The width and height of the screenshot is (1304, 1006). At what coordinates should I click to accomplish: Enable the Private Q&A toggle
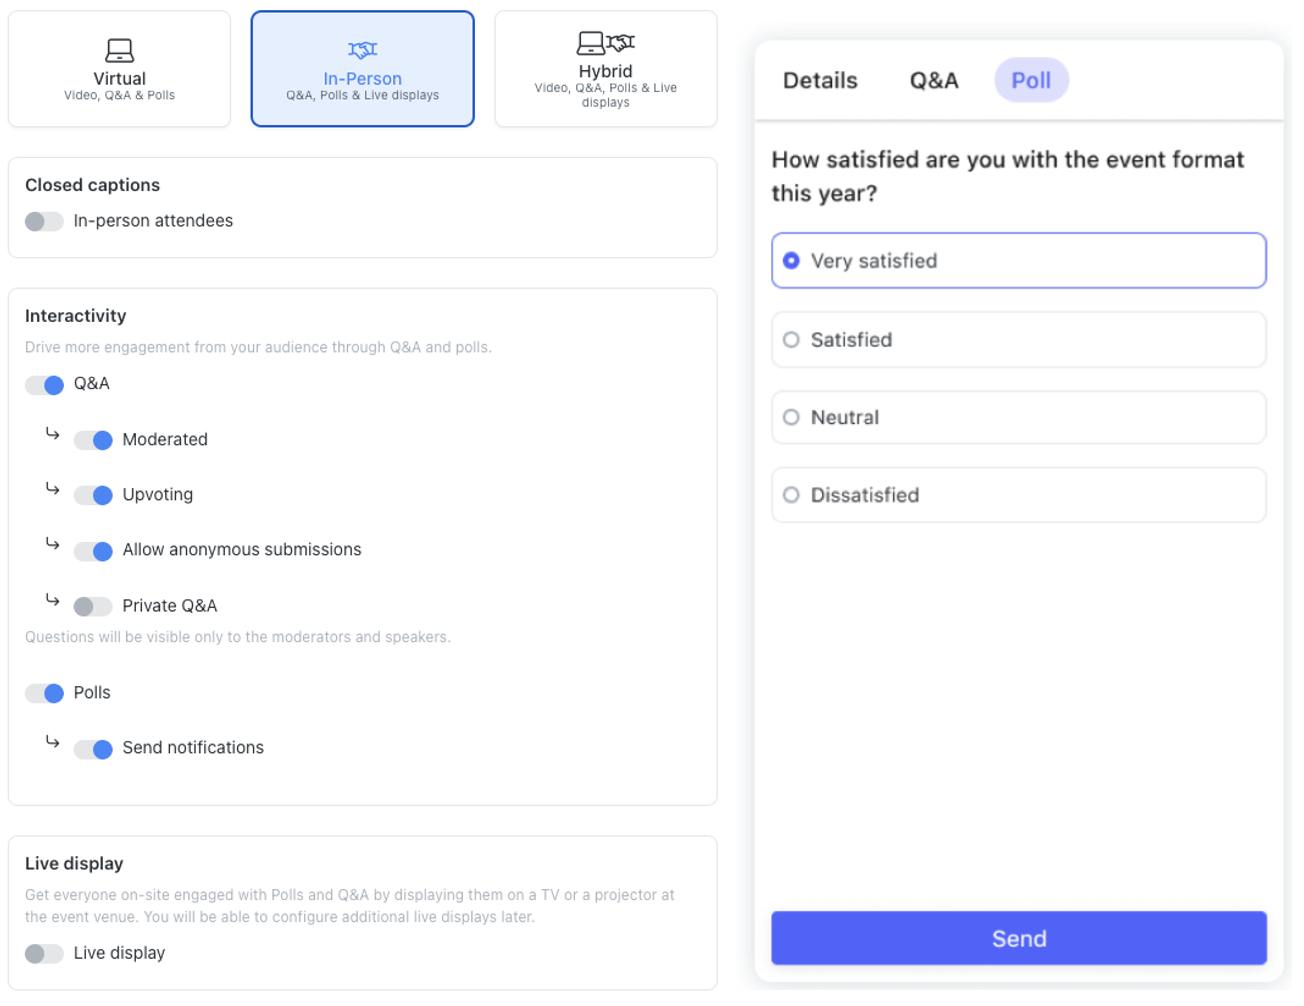point(93,606)
